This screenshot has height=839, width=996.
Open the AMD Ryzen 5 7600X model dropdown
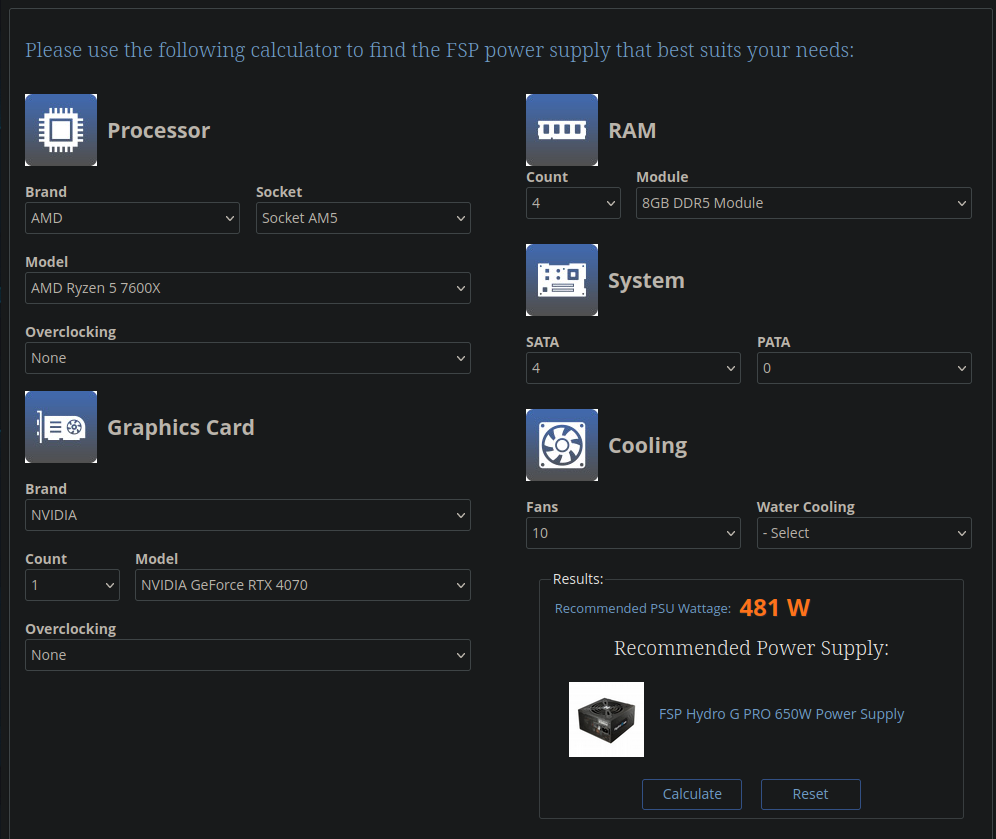click(x=248, y=288)
